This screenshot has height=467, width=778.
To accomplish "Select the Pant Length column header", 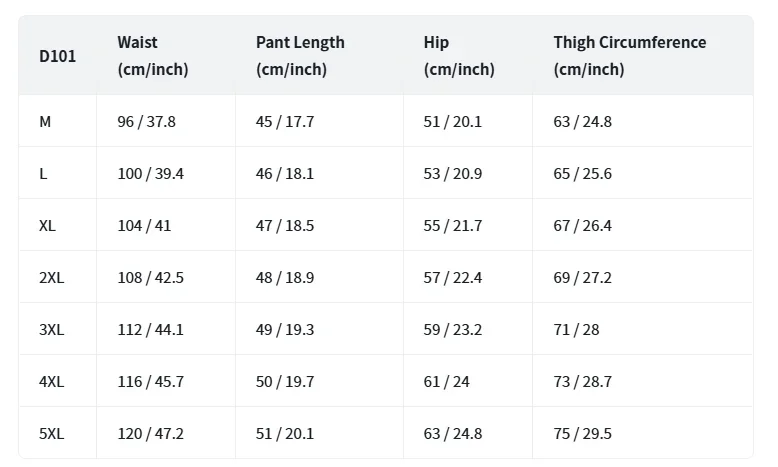I will (300, 56).
